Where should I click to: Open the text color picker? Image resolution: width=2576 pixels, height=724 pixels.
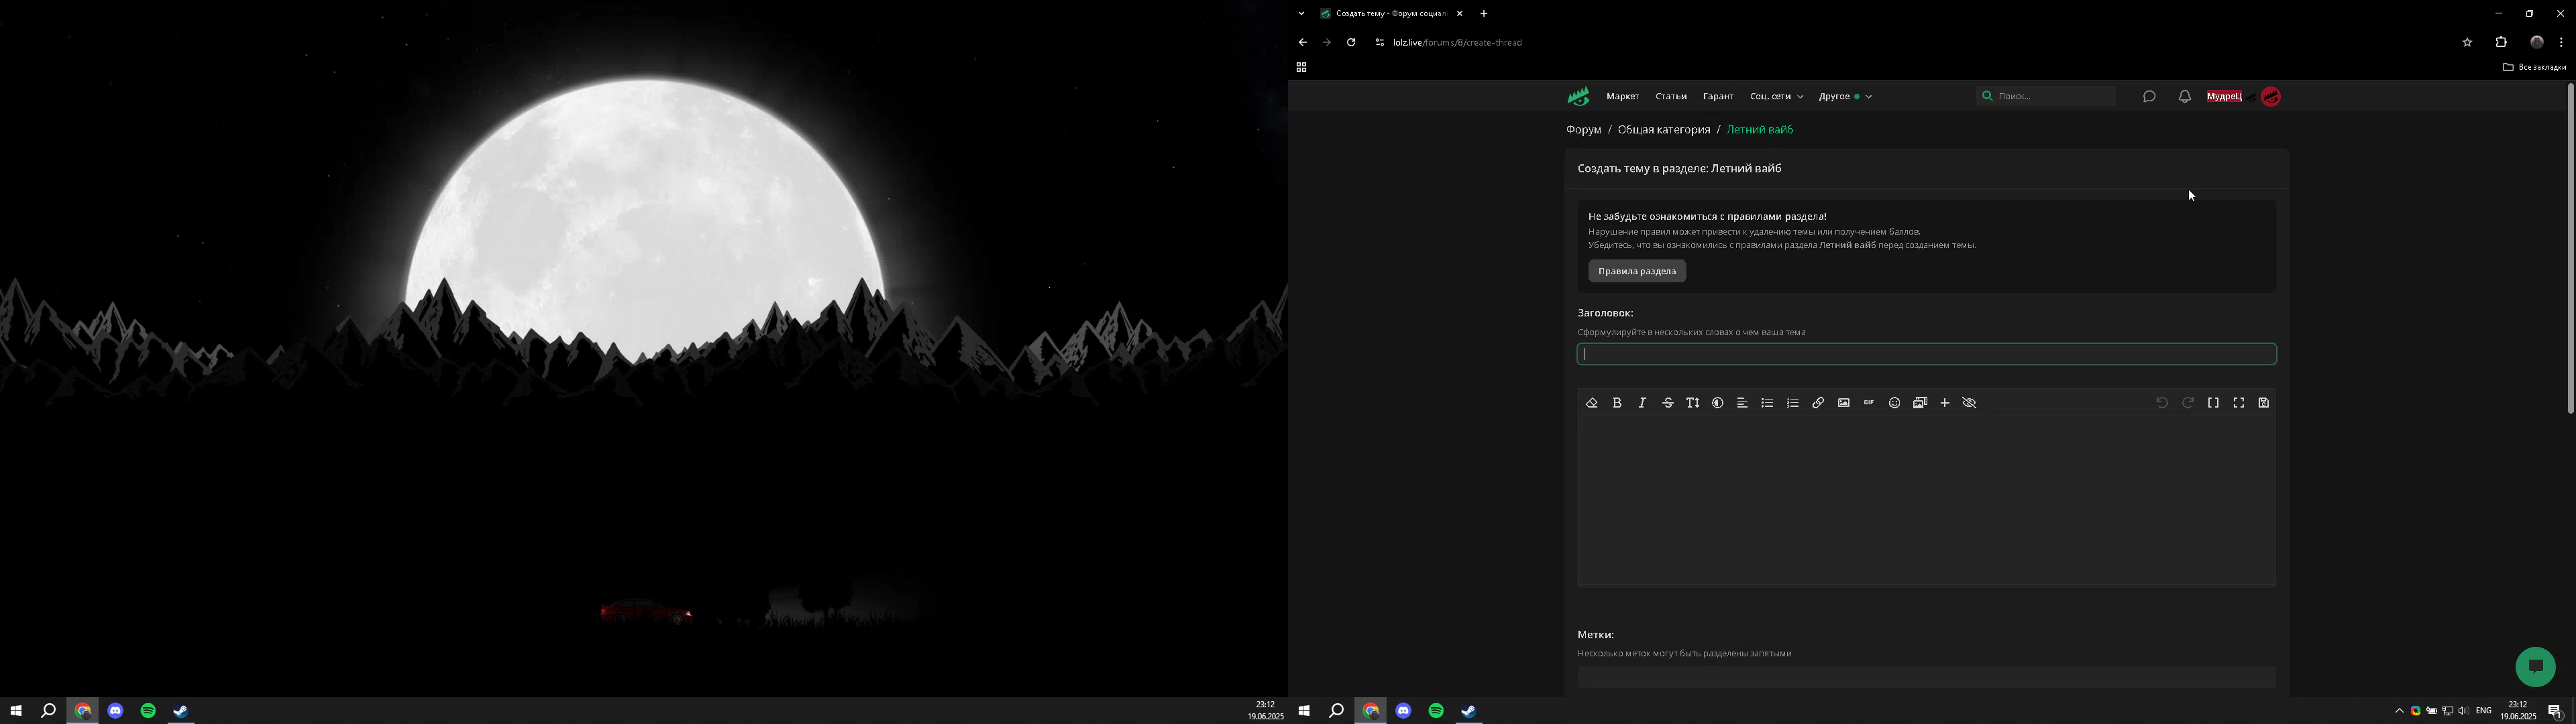[1717, 403]
